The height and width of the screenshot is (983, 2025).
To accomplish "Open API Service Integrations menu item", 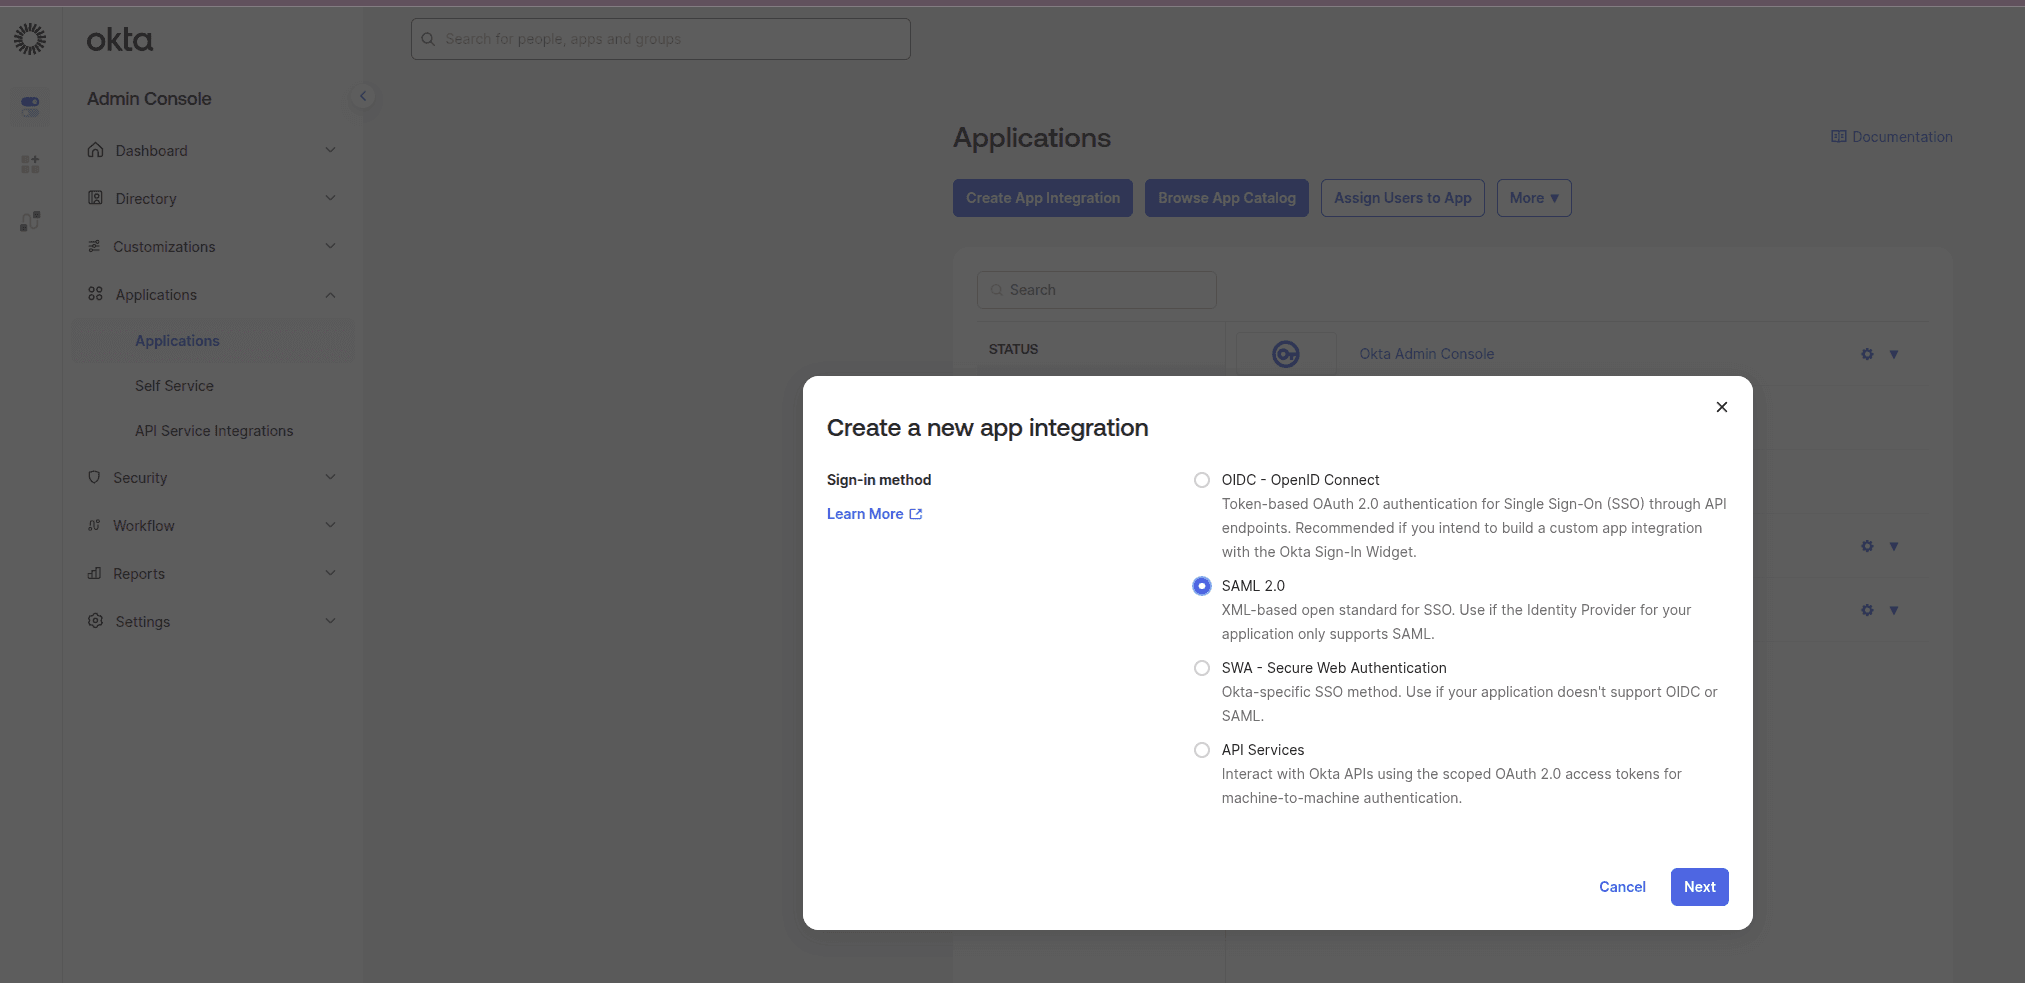I will point(212,431).
